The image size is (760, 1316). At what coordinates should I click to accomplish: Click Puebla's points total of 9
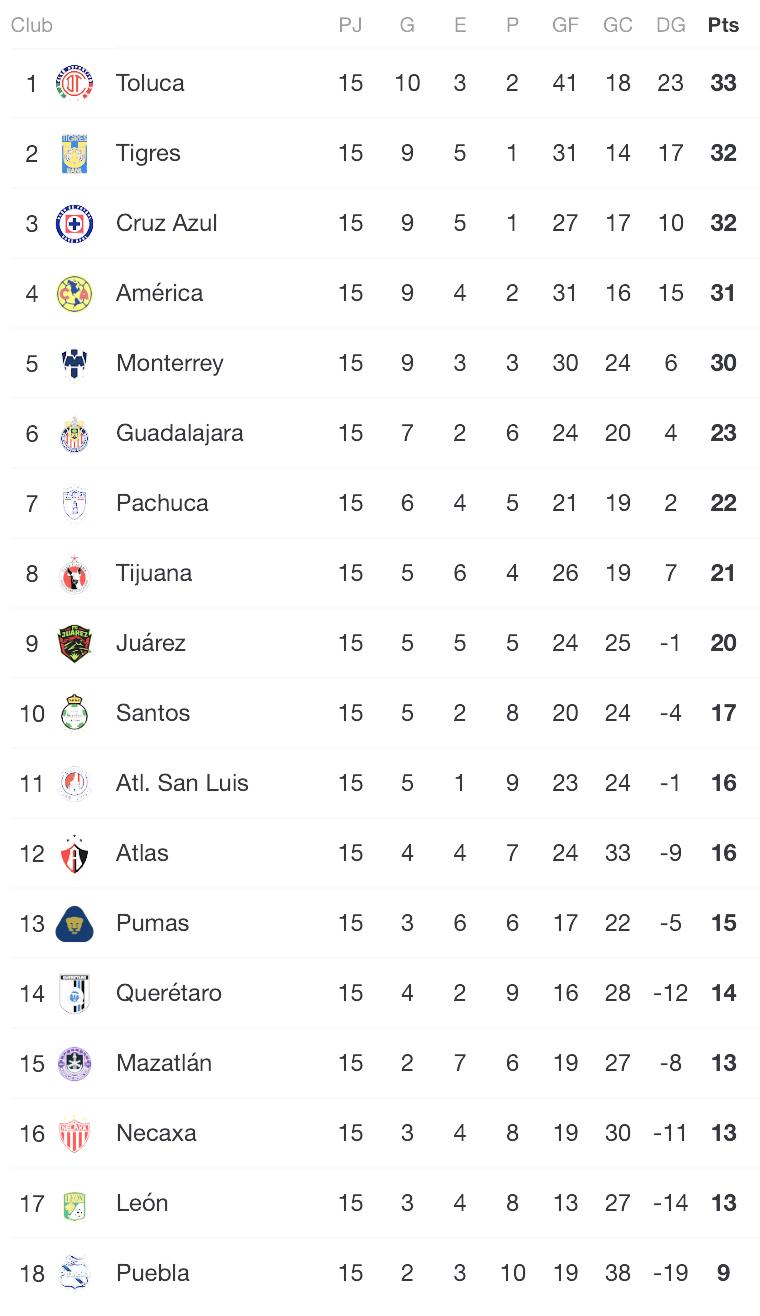point(723,1273)
